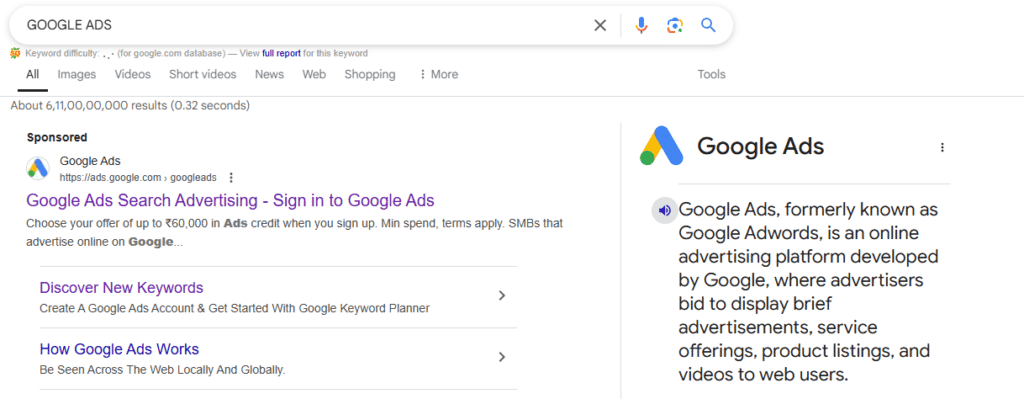The width and height of the screenshot is (1024, 399).
Task: Click large Google Ads logo in knowledge panel
Action: pos(662,146)
